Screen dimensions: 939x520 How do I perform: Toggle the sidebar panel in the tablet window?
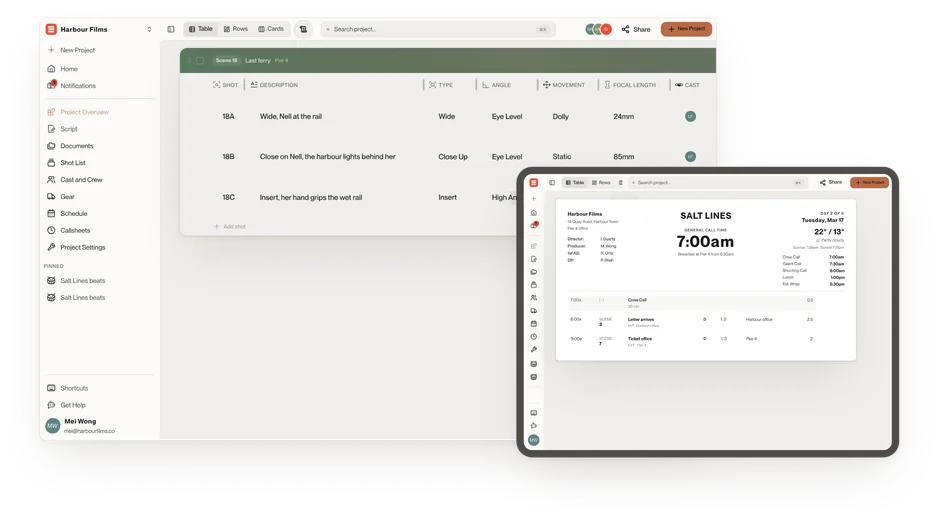point(552,183)
